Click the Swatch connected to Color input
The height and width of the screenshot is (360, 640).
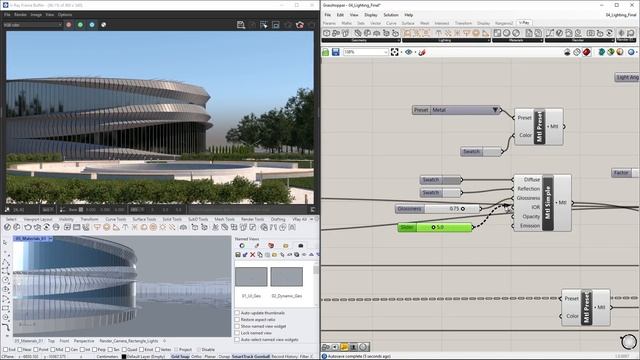[481, 151]
